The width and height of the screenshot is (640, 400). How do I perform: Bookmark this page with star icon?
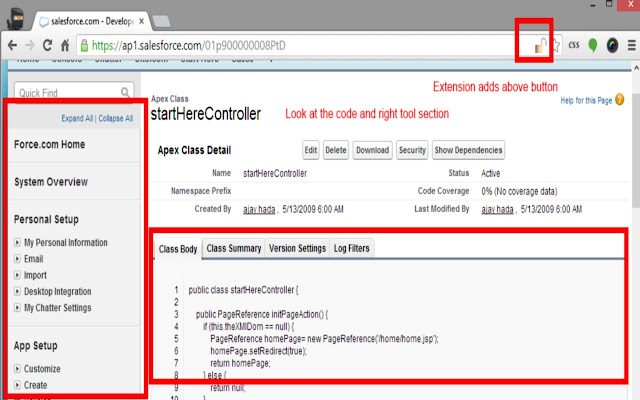556,45
